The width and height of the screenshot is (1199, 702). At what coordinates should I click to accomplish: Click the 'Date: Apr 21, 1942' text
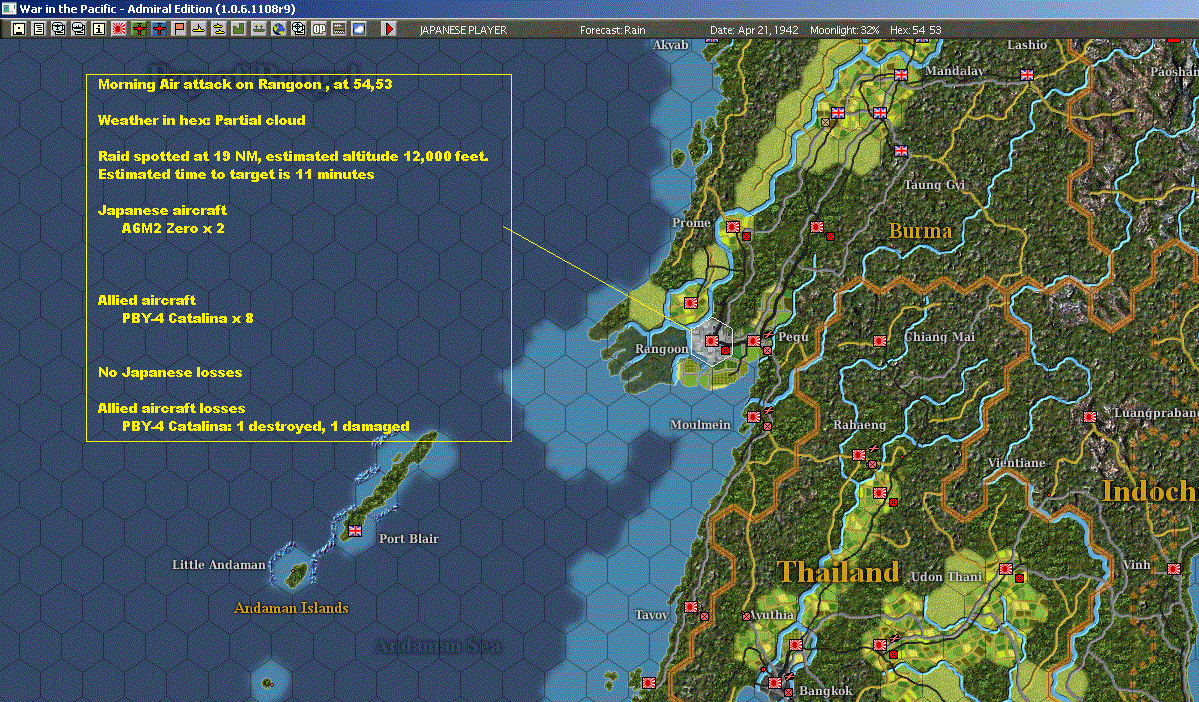(754, 30)
